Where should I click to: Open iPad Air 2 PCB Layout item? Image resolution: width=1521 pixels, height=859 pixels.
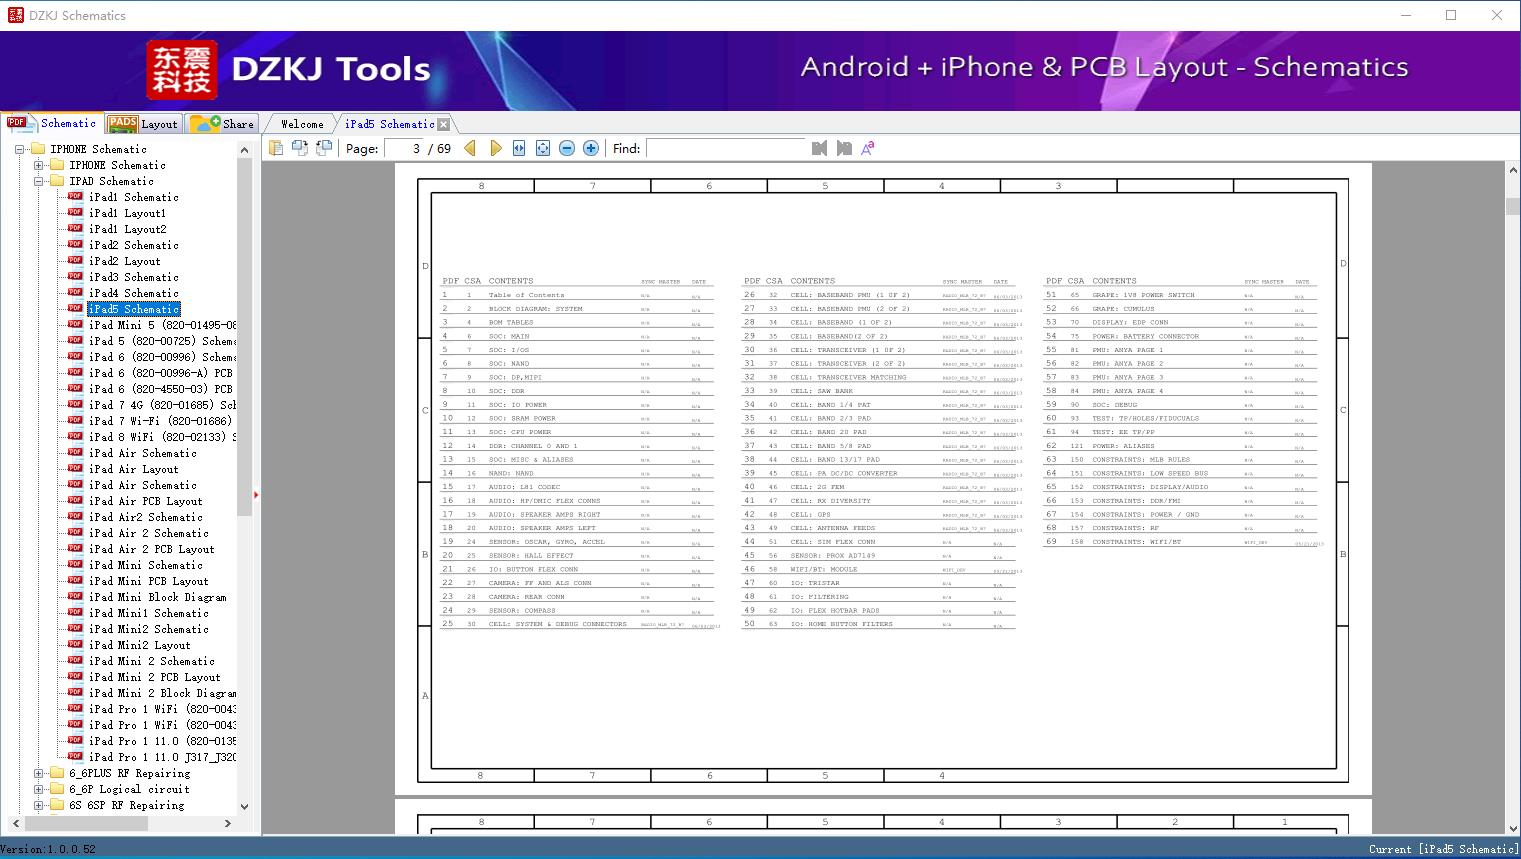pyautogui.click(x=152, y=549)
